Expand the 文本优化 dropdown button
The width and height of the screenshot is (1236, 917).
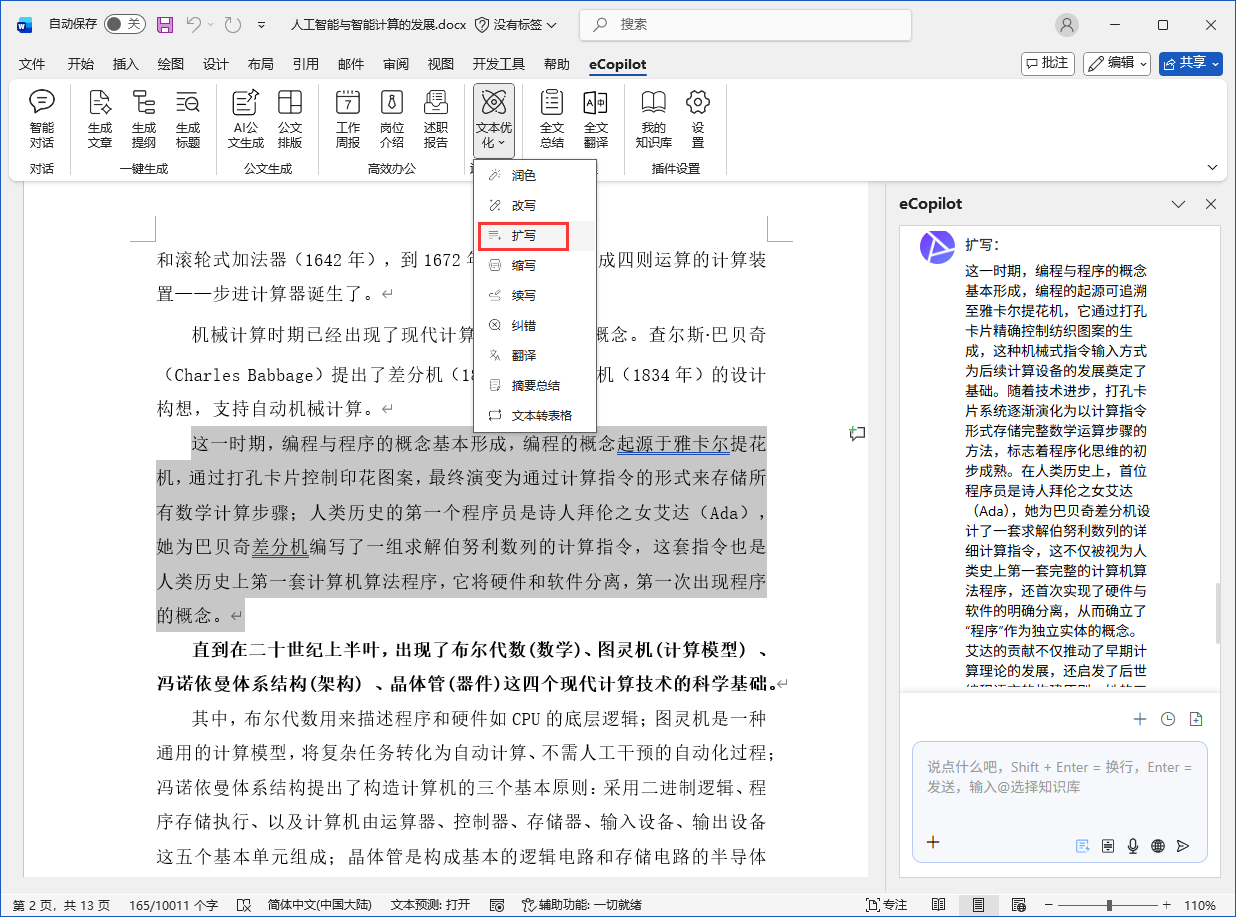coord(494,121)
